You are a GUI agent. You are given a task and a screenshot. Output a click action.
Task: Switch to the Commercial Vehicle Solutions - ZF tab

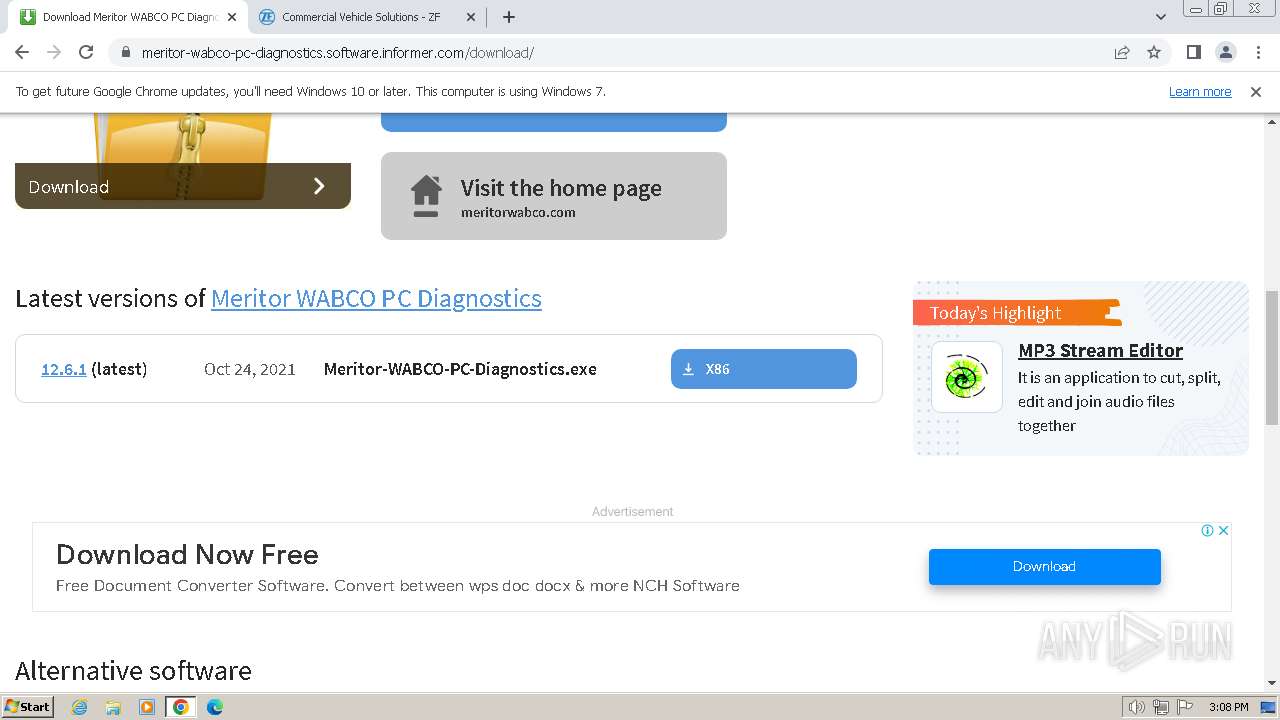click(x=360, y=17)
